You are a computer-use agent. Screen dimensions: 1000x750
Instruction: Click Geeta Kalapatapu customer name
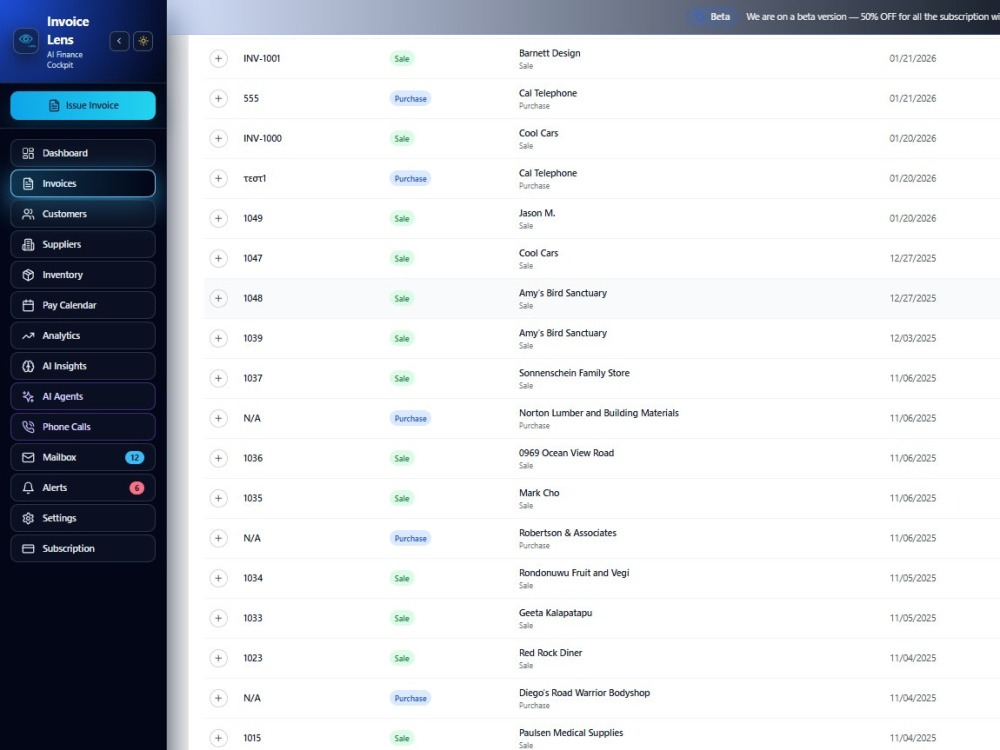point(555,613)
